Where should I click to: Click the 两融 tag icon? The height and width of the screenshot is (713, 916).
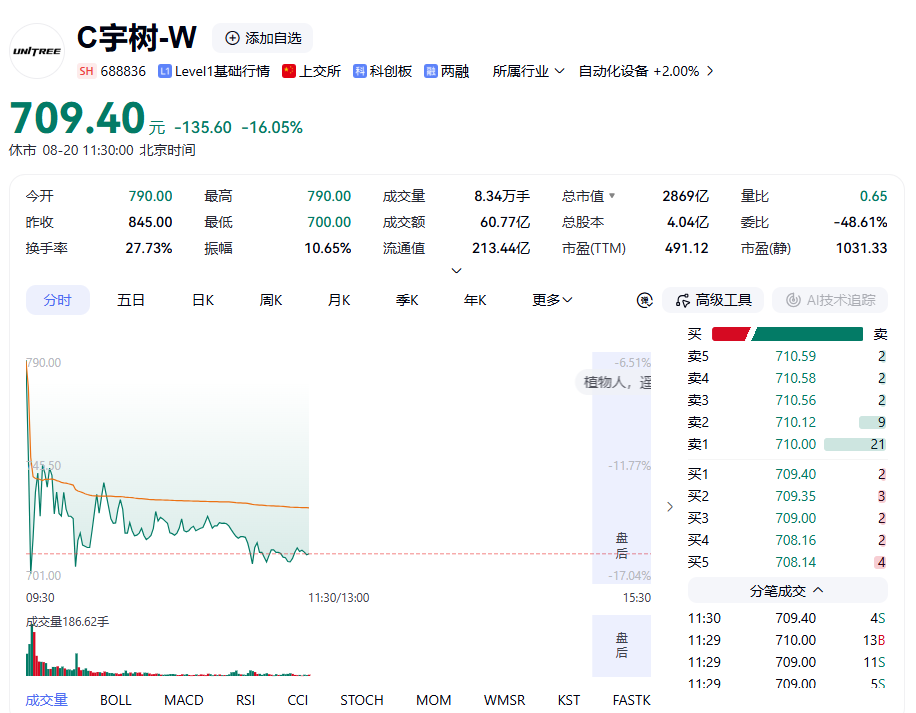[431, 71]
